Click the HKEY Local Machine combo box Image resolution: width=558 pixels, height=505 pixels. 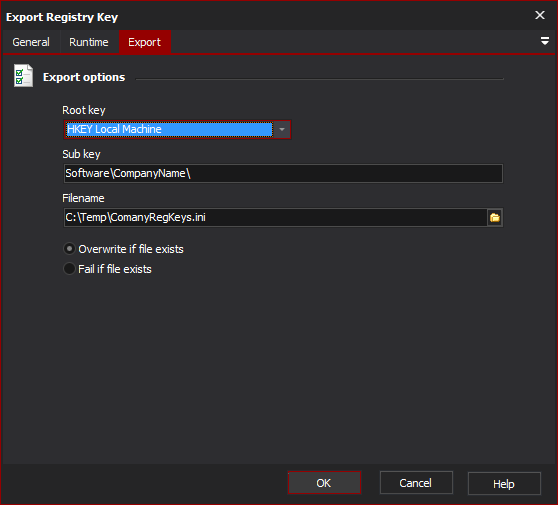pyautogui.click(x=177, y=129)
